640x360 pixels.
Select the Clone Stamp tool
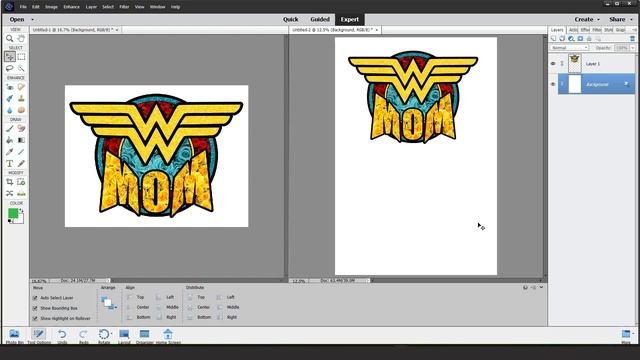tap(21, 98)
